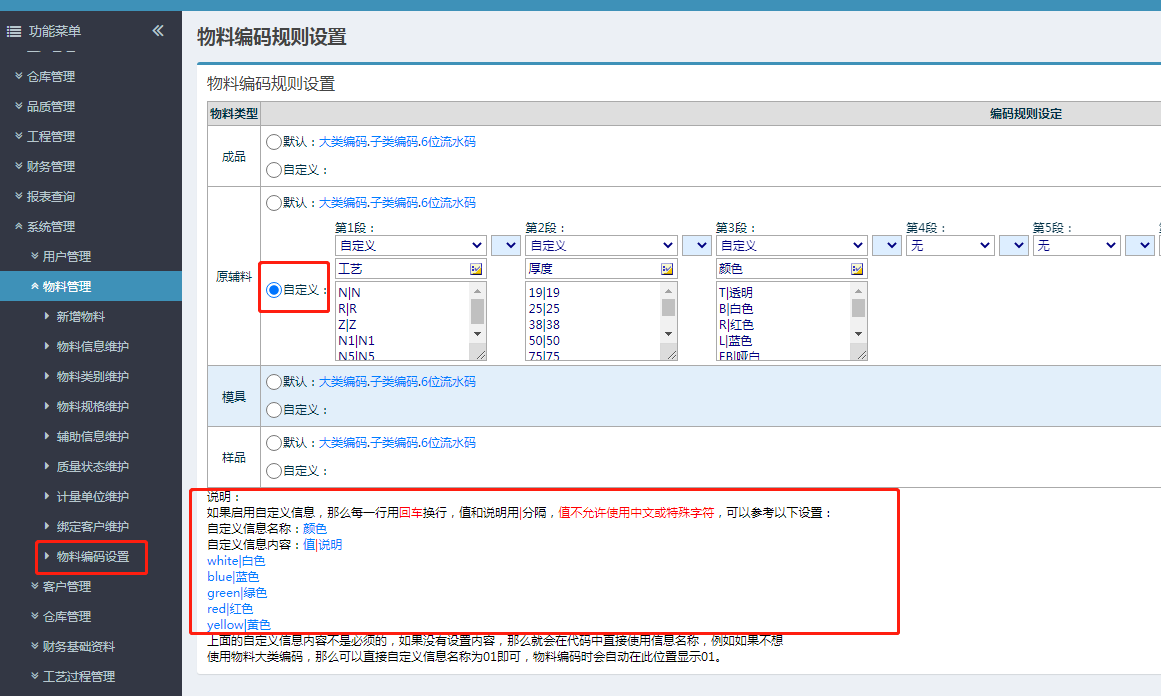Select 自定义 radio for 原辅料
The height and width of the screenshot is (696, 1161).
point(274,290)
